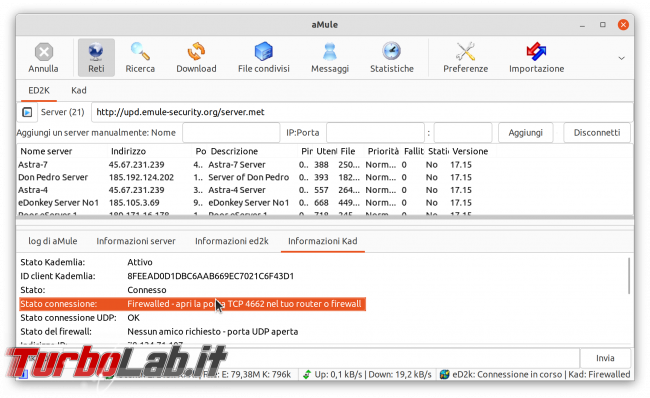This screenshot has width=650, height=398.
Task: Open the Informazioni server tab
Action: tap(136, 241)
